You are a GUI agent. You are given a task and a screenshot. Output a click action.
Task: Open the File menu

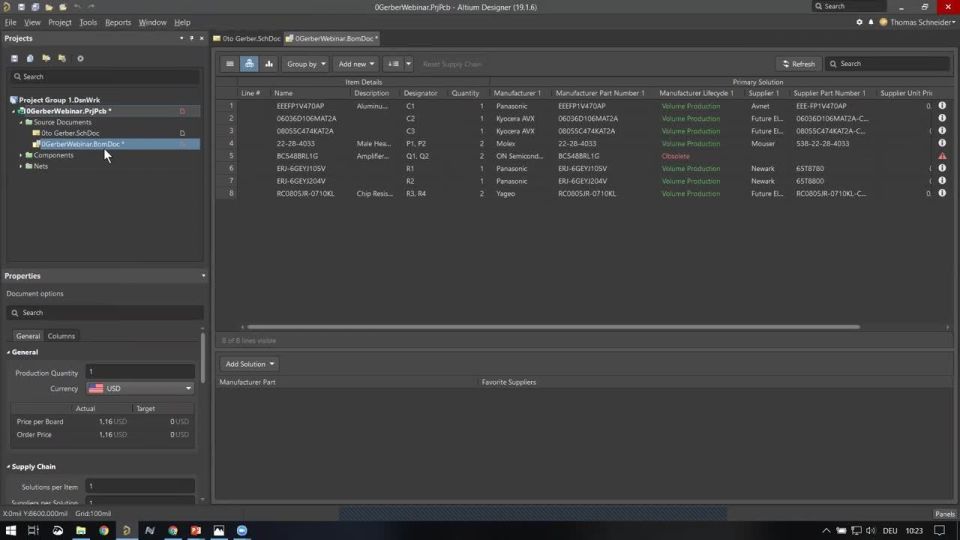10,22
